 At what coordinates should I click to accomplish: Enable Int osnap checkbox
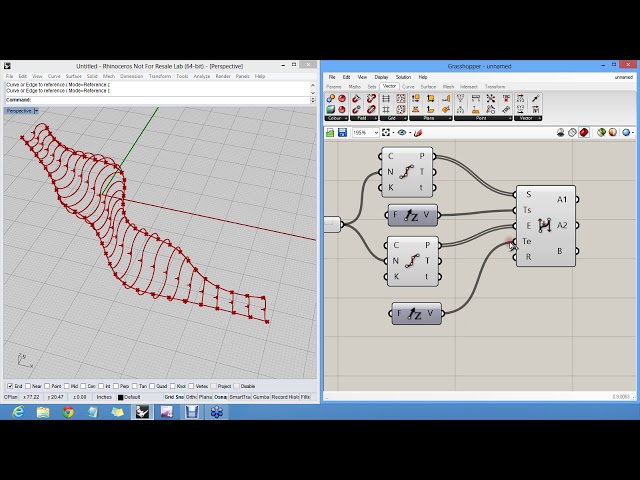(x=101, y=386)
